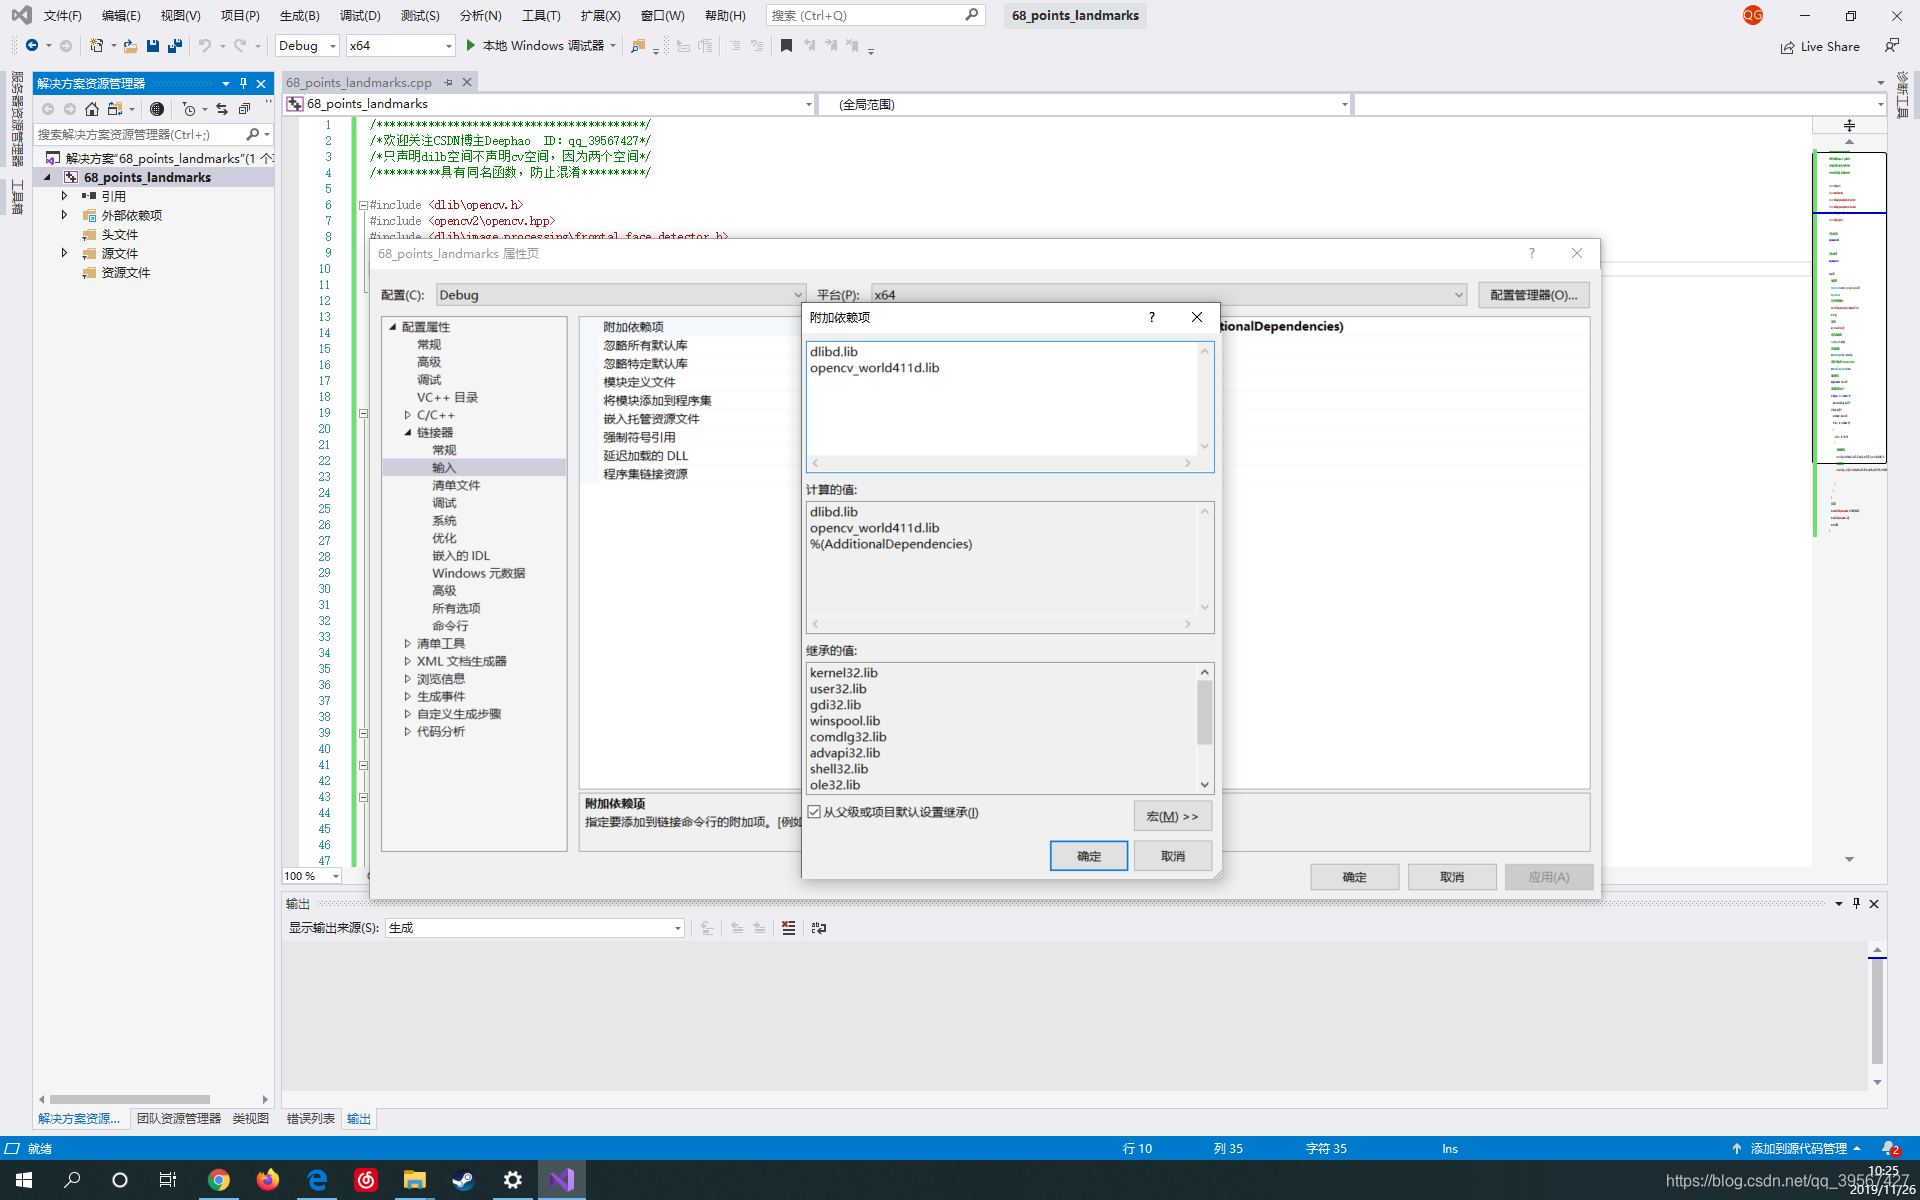This screenshot has height=1200, width=1920.
Task: Open the 生成(B) menu
Action: pyautogui.click(x=299, y=15)
